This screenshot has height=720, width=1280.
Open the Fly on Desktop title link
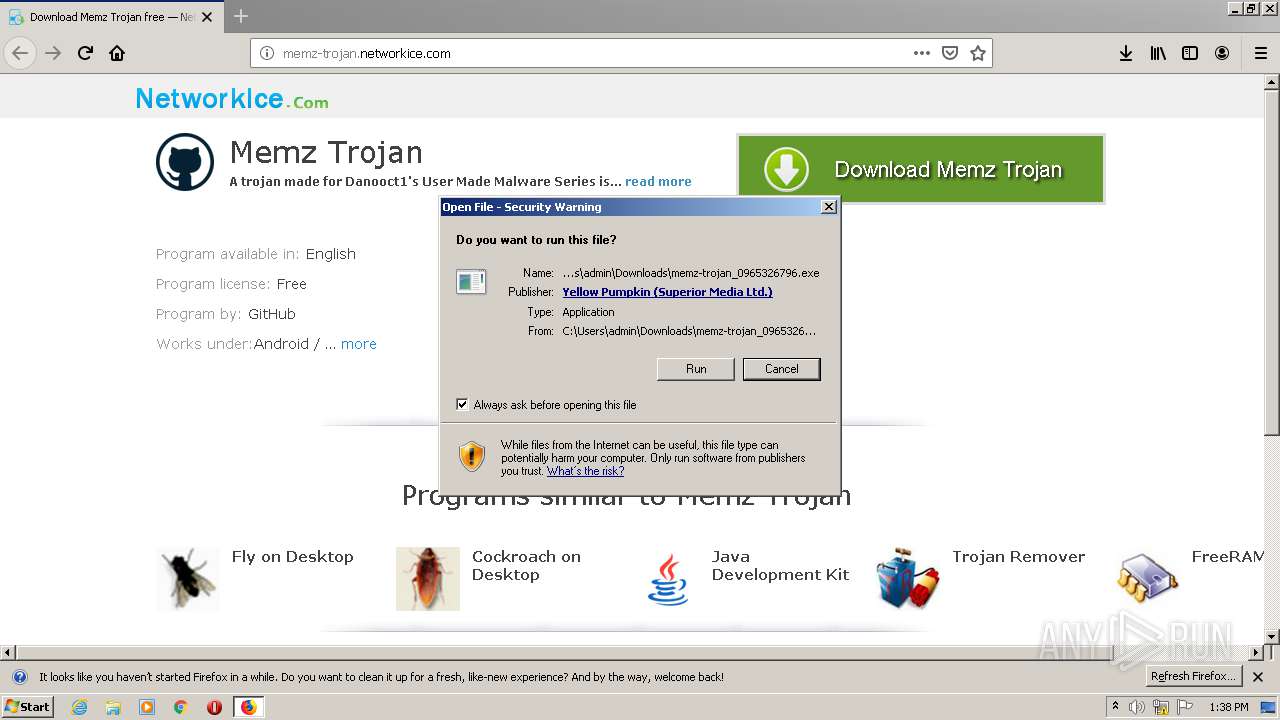292,557
